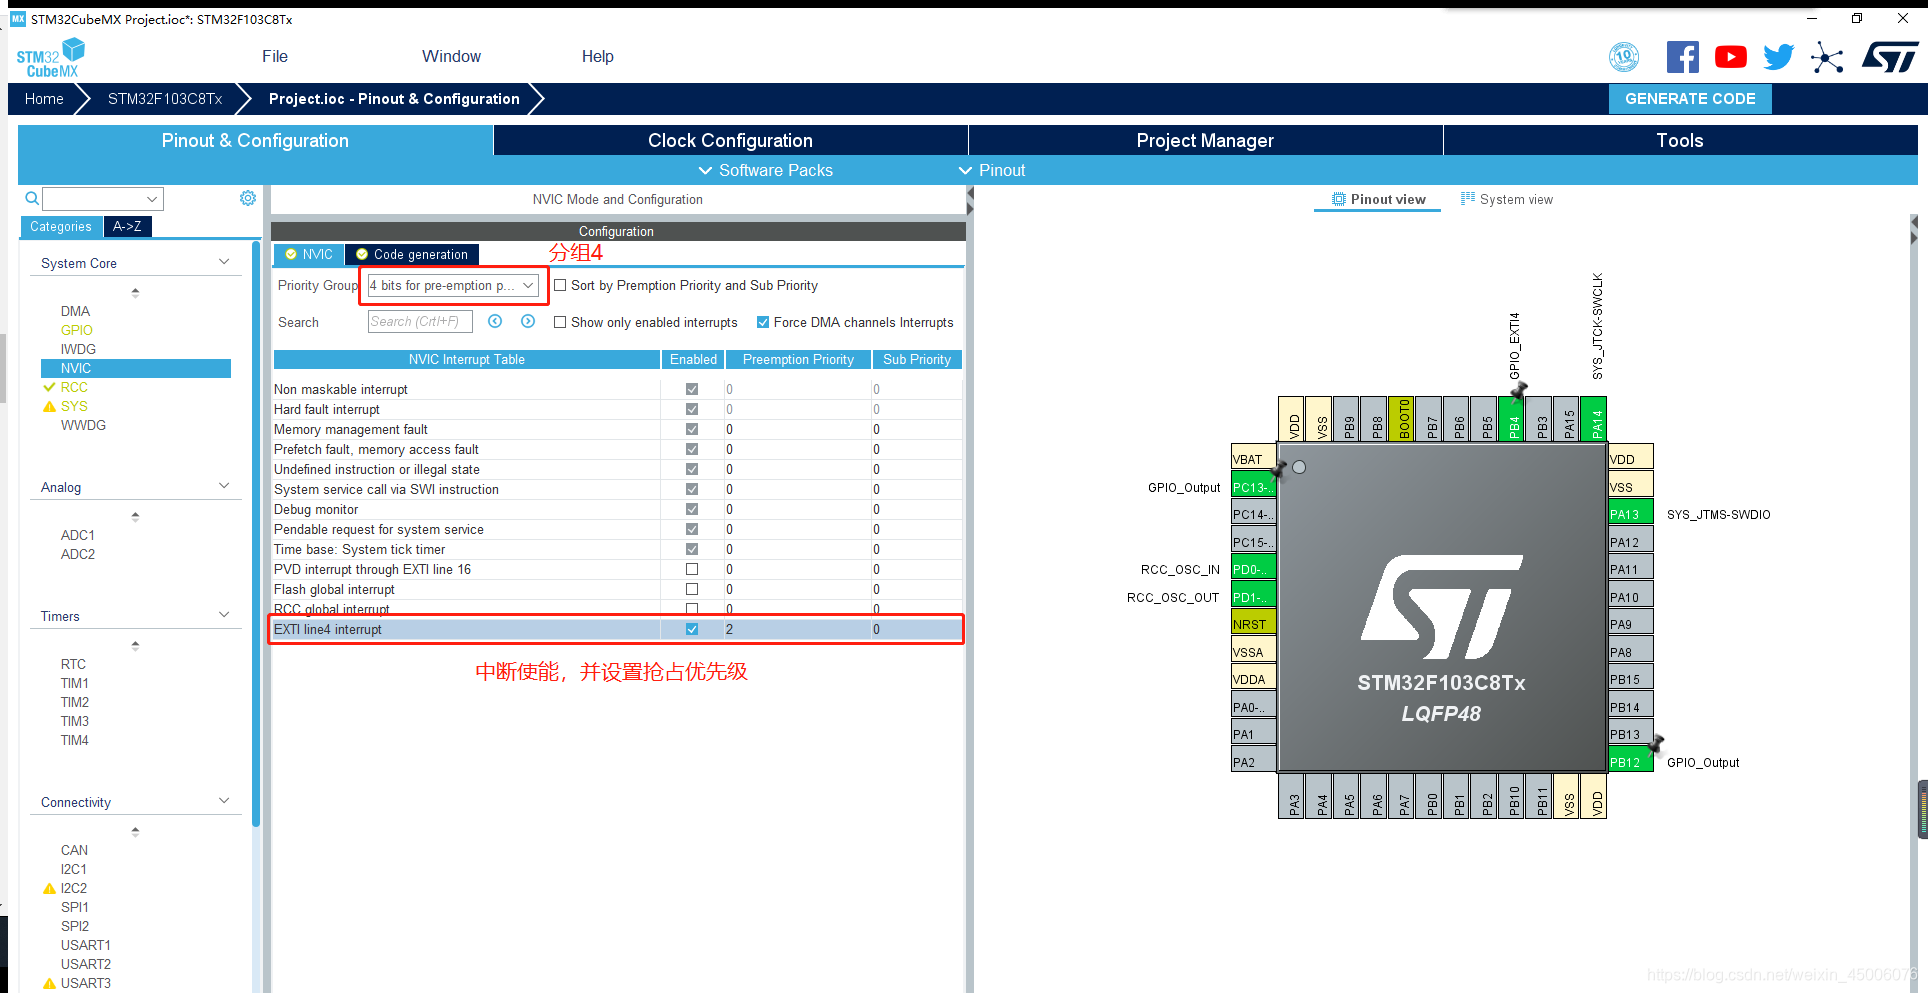Viewport: 1928px width, 993px height.
Task: Open peripheral search combo box dropdown
Action: [x=153, y=198]
